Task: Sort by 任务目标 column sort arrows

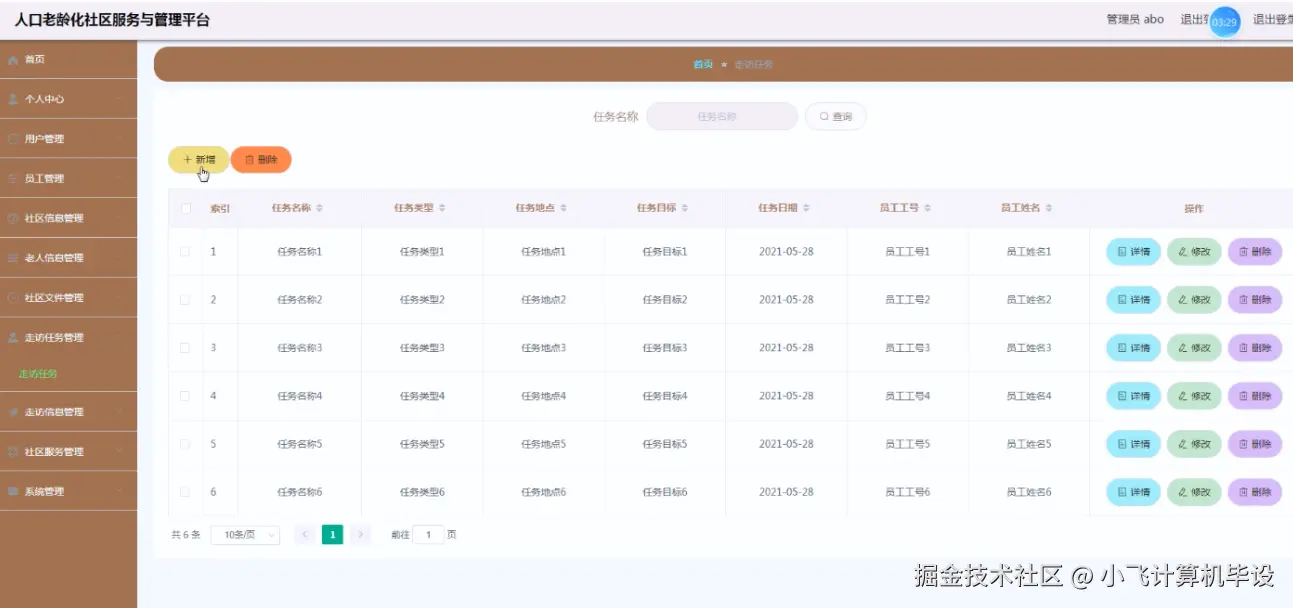Action: 685,208
